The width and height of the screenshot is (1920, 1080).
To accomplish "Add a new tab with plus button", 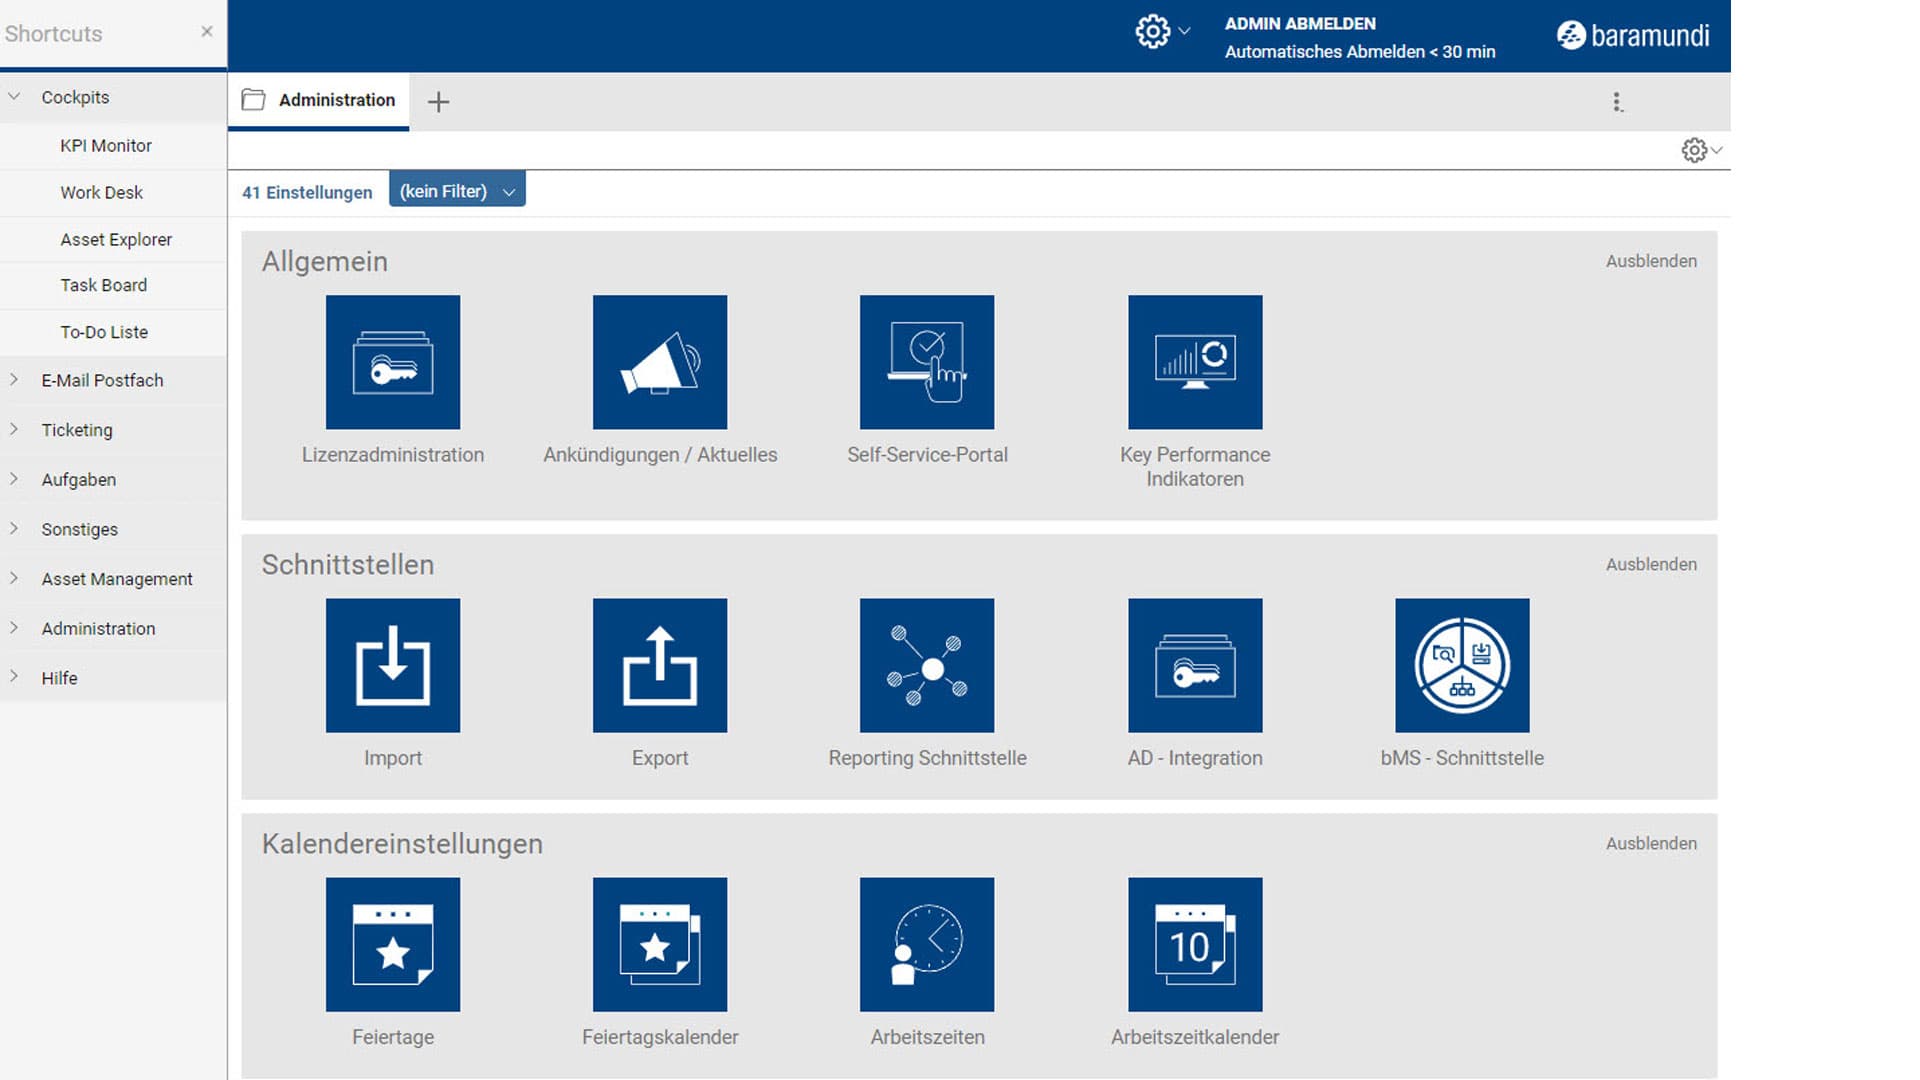I will [x=438, y=102].
